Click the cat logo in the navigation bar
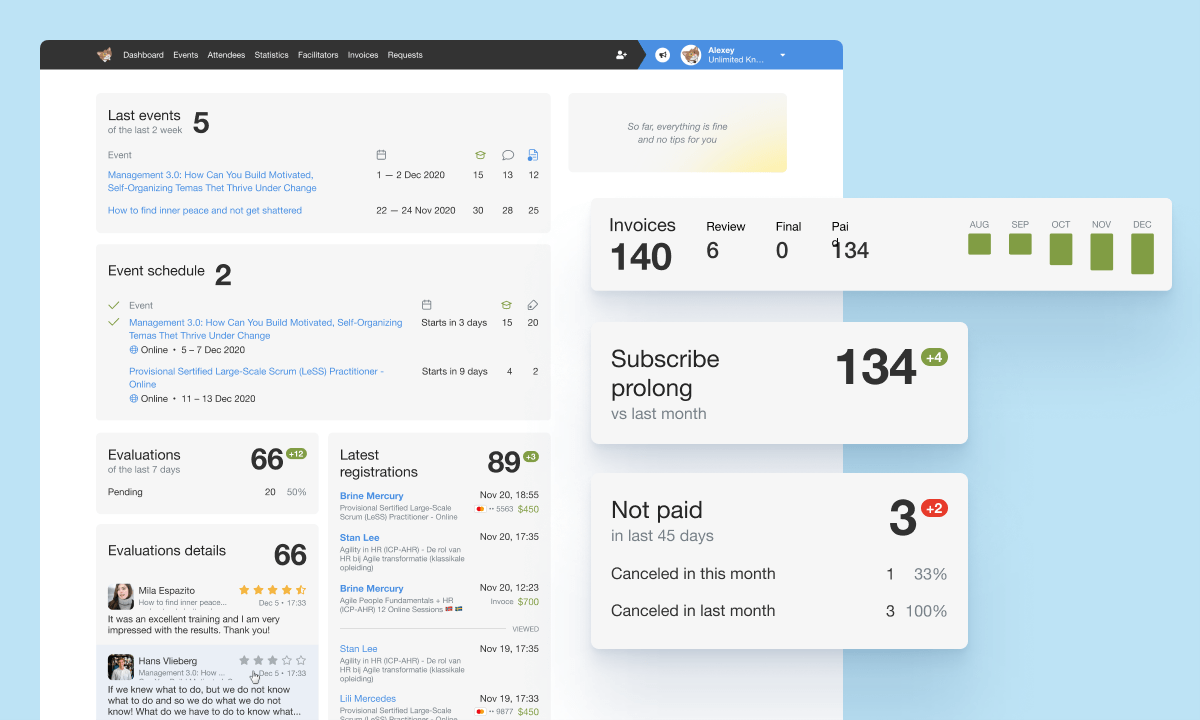This screenshot has height=720, width=1200. coord(104,55)
